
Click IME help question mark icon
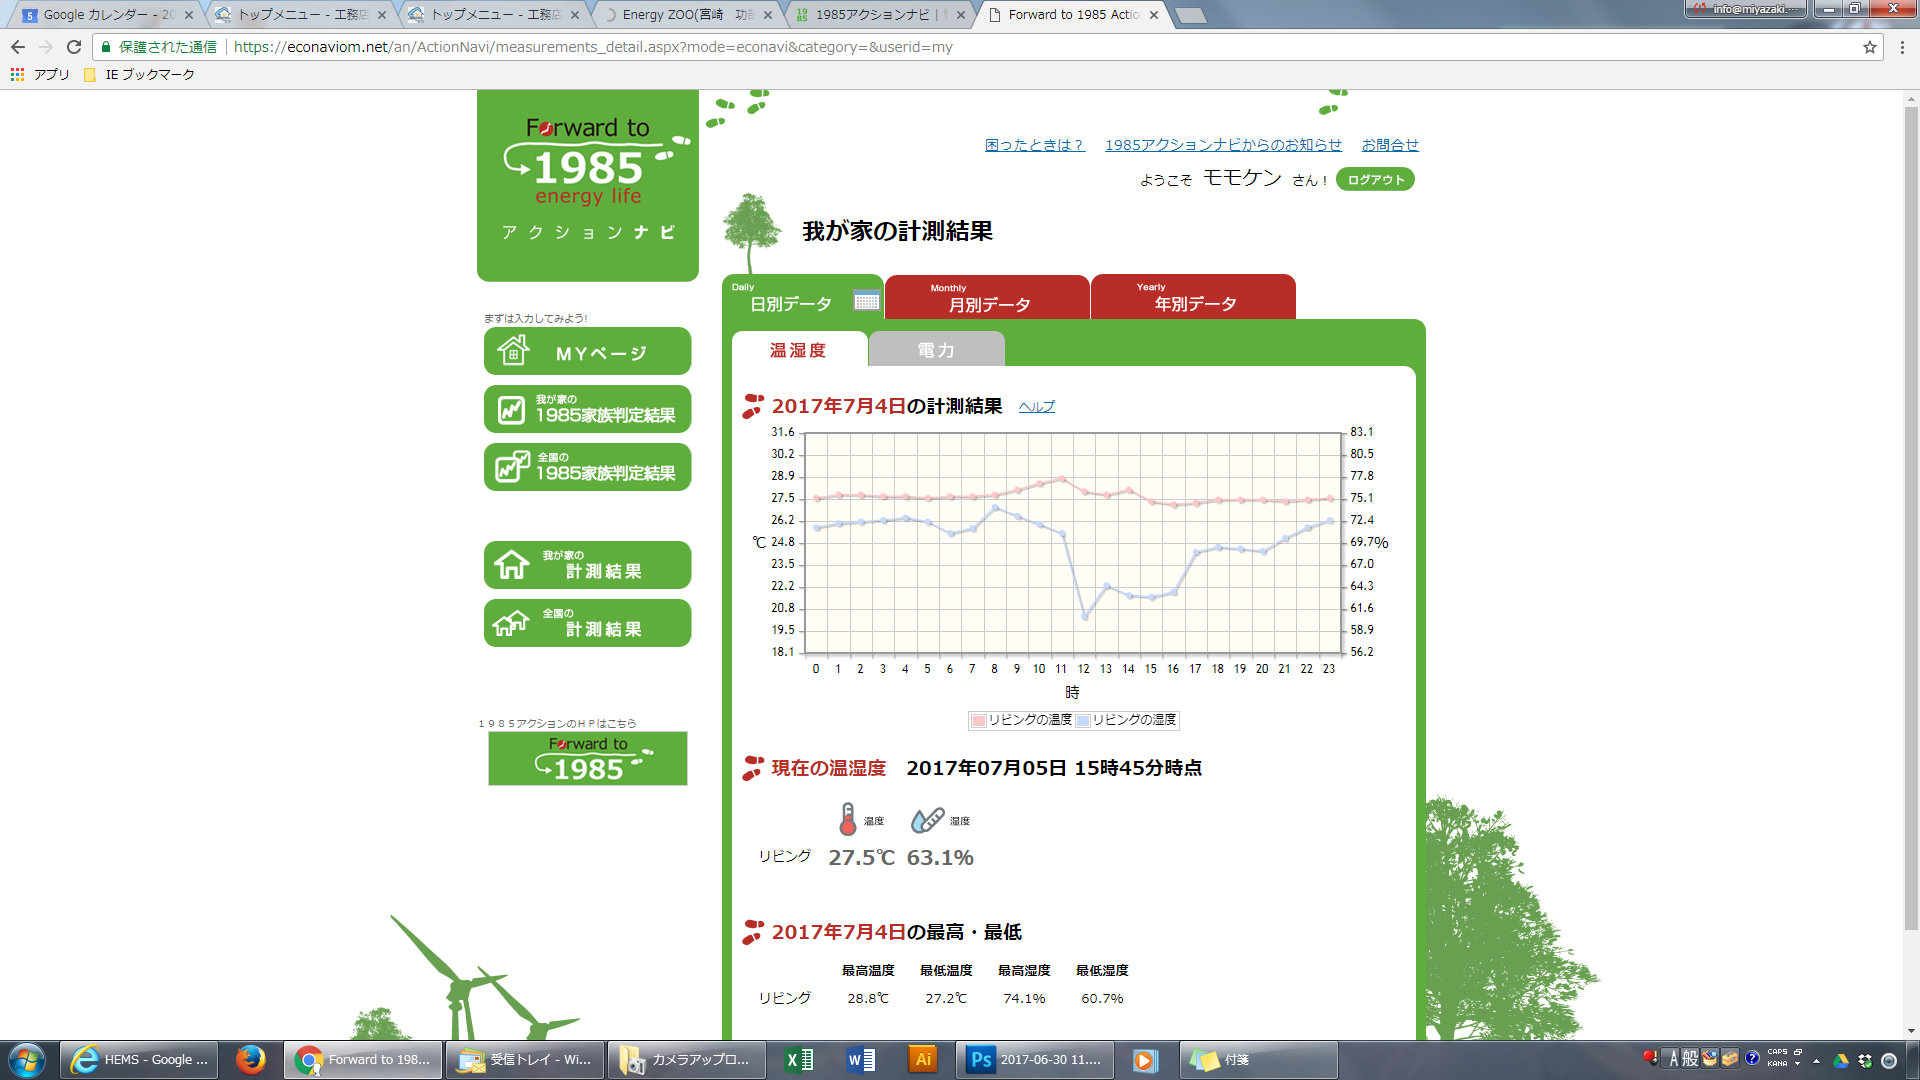pos(1752,1058)
